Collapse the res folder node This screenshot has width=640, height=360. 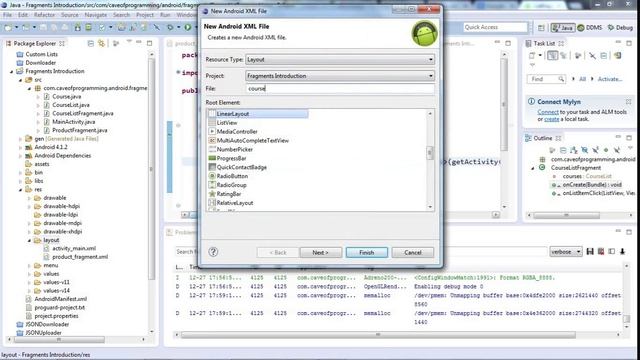tap(20, 190)
